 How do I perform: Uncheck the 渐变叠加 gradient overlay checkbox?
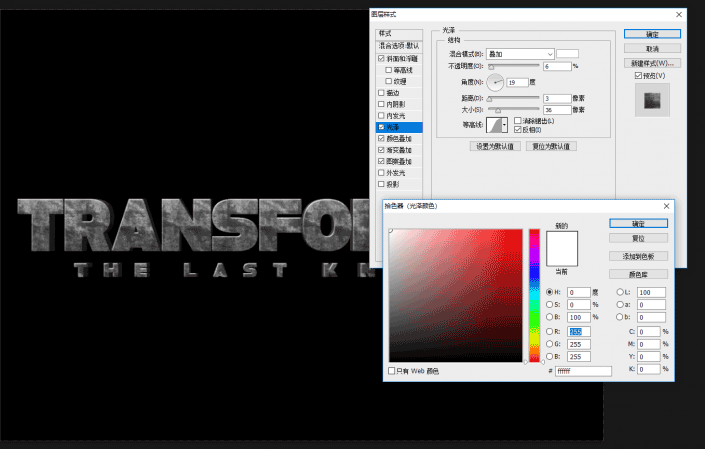pyautogui.click(x=381, y=150)
